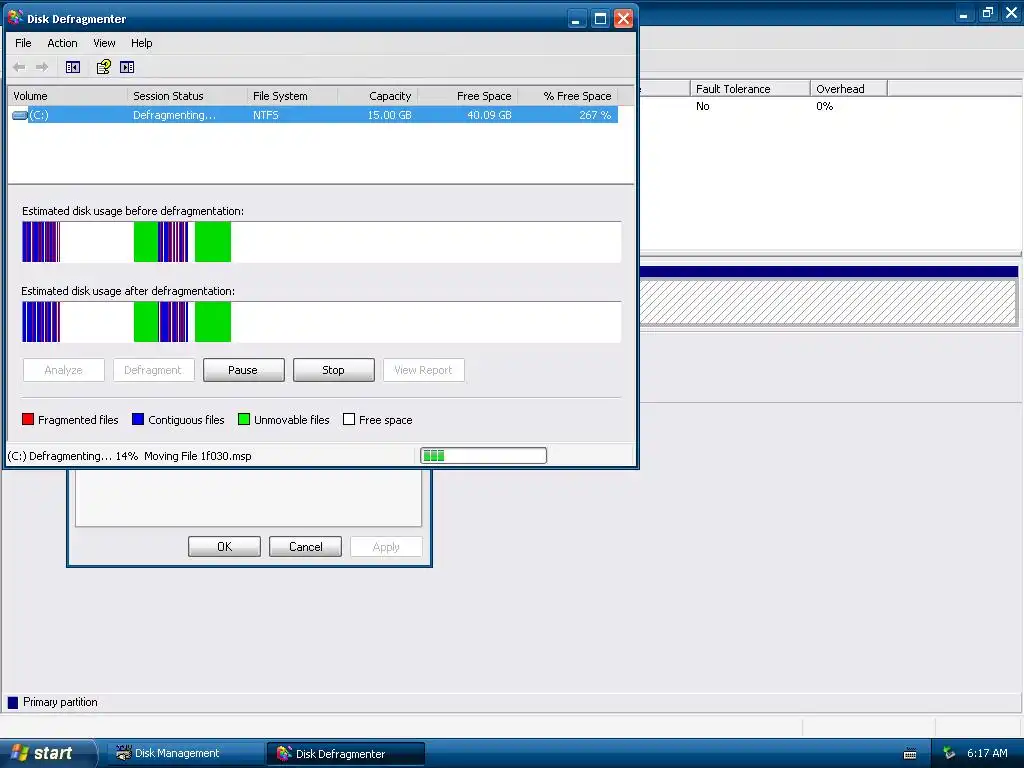Stop the defragmentation

click(x=334, y=370)
